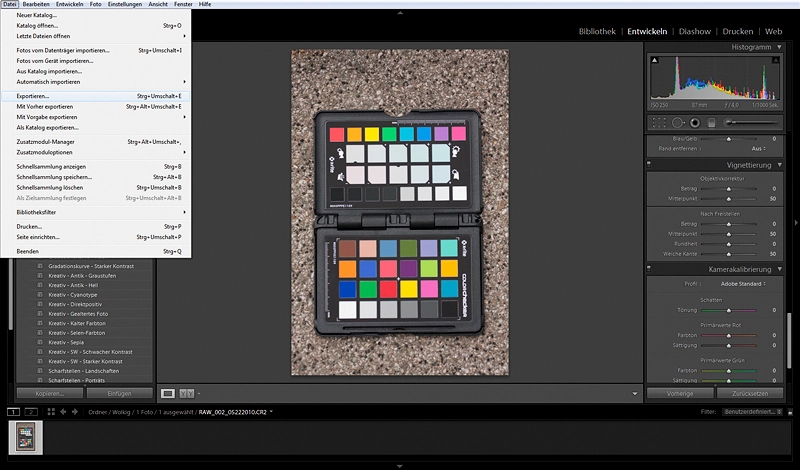Toggle the Kamerakalibrierung panel on/off switch
The height and width of the screenshot is (470, 800).
(649, 268)
